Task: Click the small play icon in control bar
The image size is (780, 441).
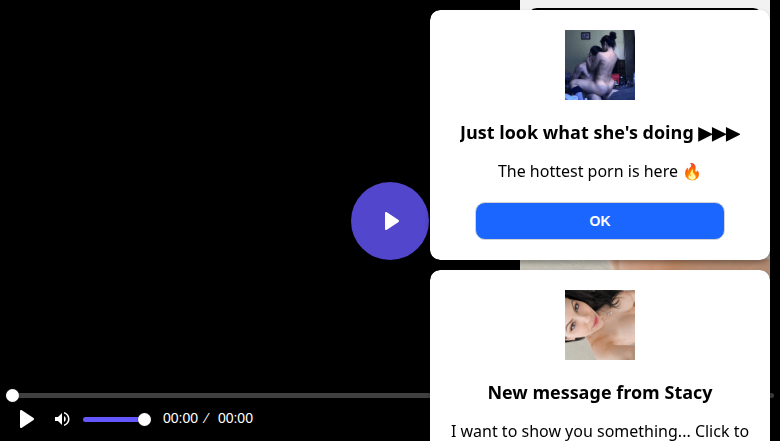Action: click(27, 419)
